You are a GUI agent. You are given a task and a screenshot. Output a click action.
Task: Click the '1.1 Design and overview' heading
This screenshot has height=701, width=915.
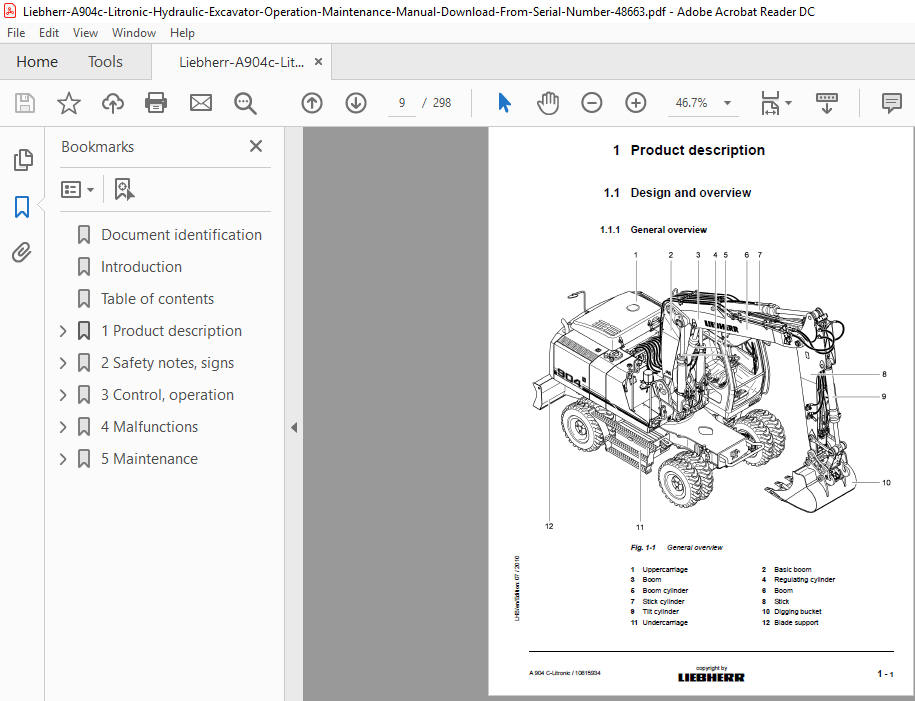click(677, 193)
